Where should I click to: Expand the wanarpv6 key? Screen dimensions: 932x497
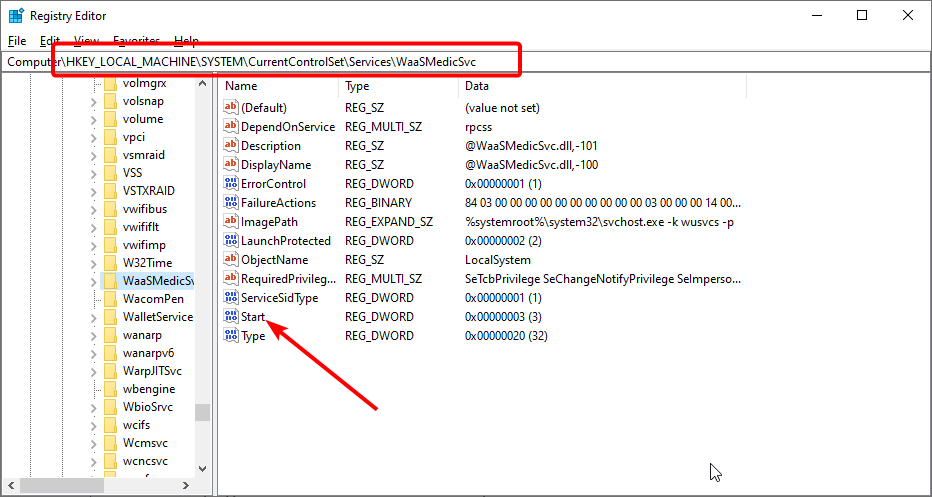pos(93,353)
